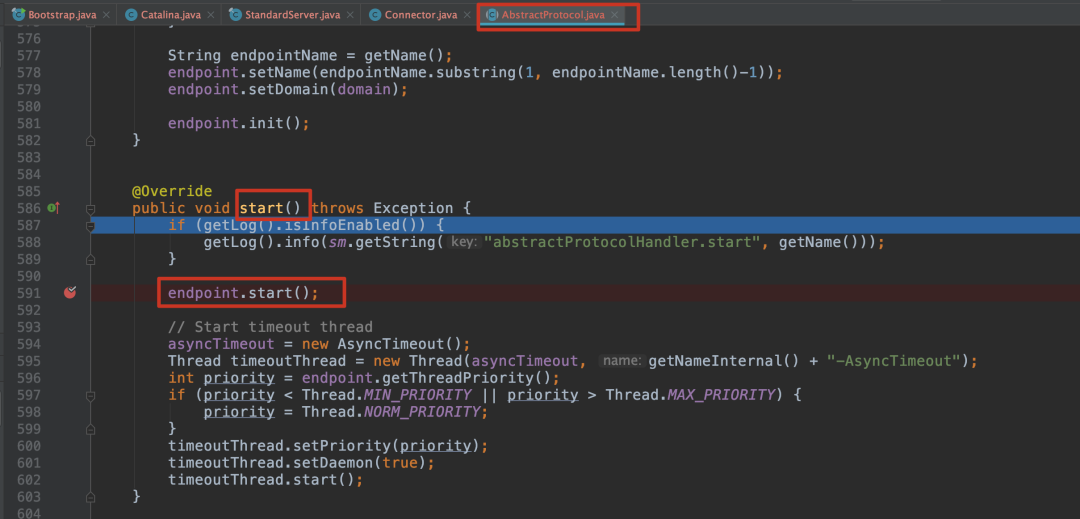Click the "// Start timeout thread" comment
Image resolution: width=1080 pixels, height=519 pixels.
click(x=270, y=327)
